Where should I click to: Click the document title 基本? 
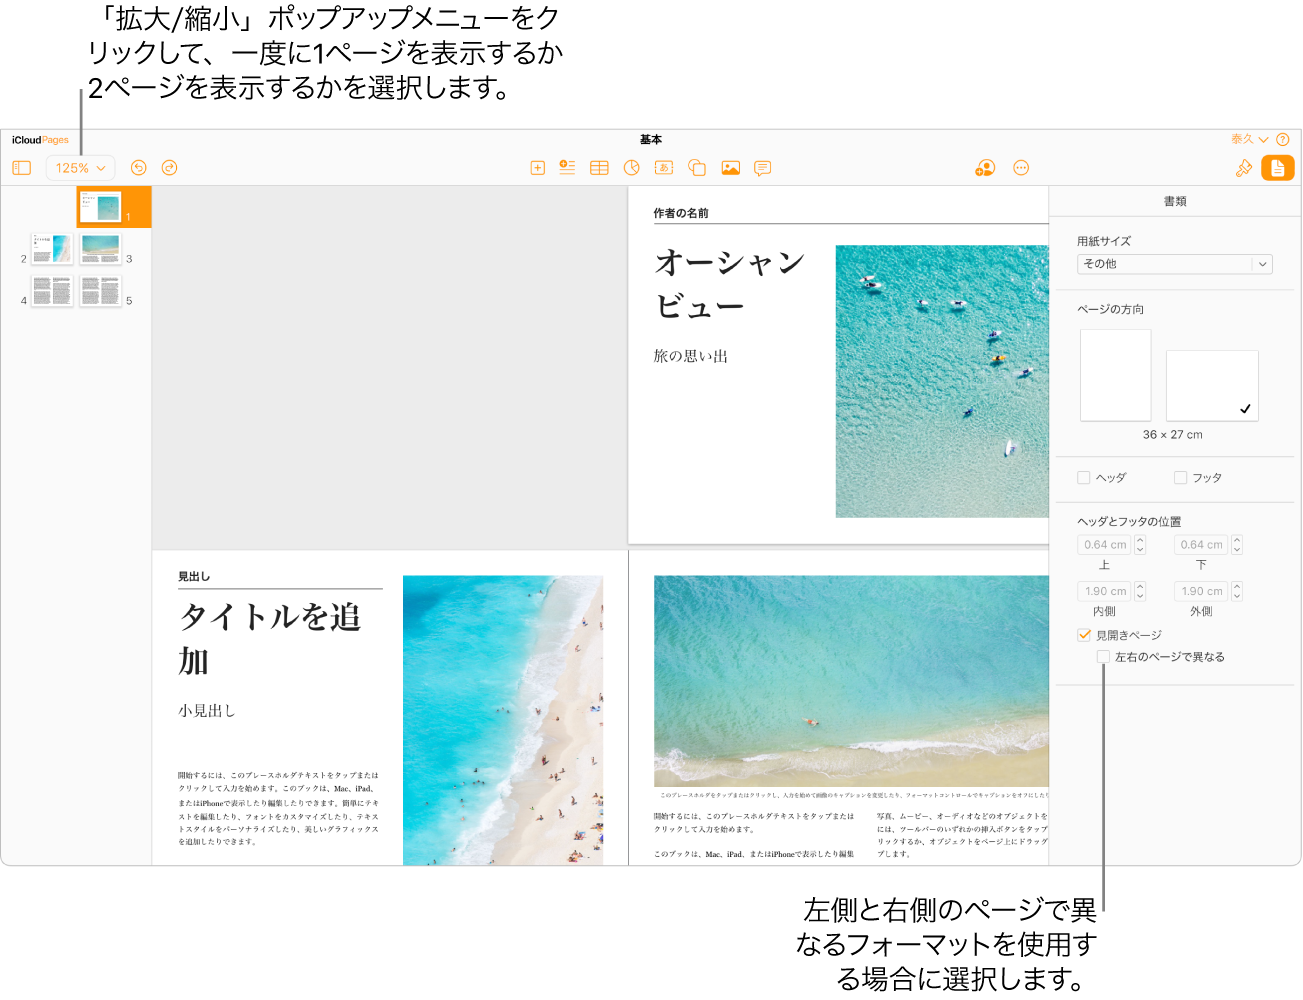tap(651, 139)
